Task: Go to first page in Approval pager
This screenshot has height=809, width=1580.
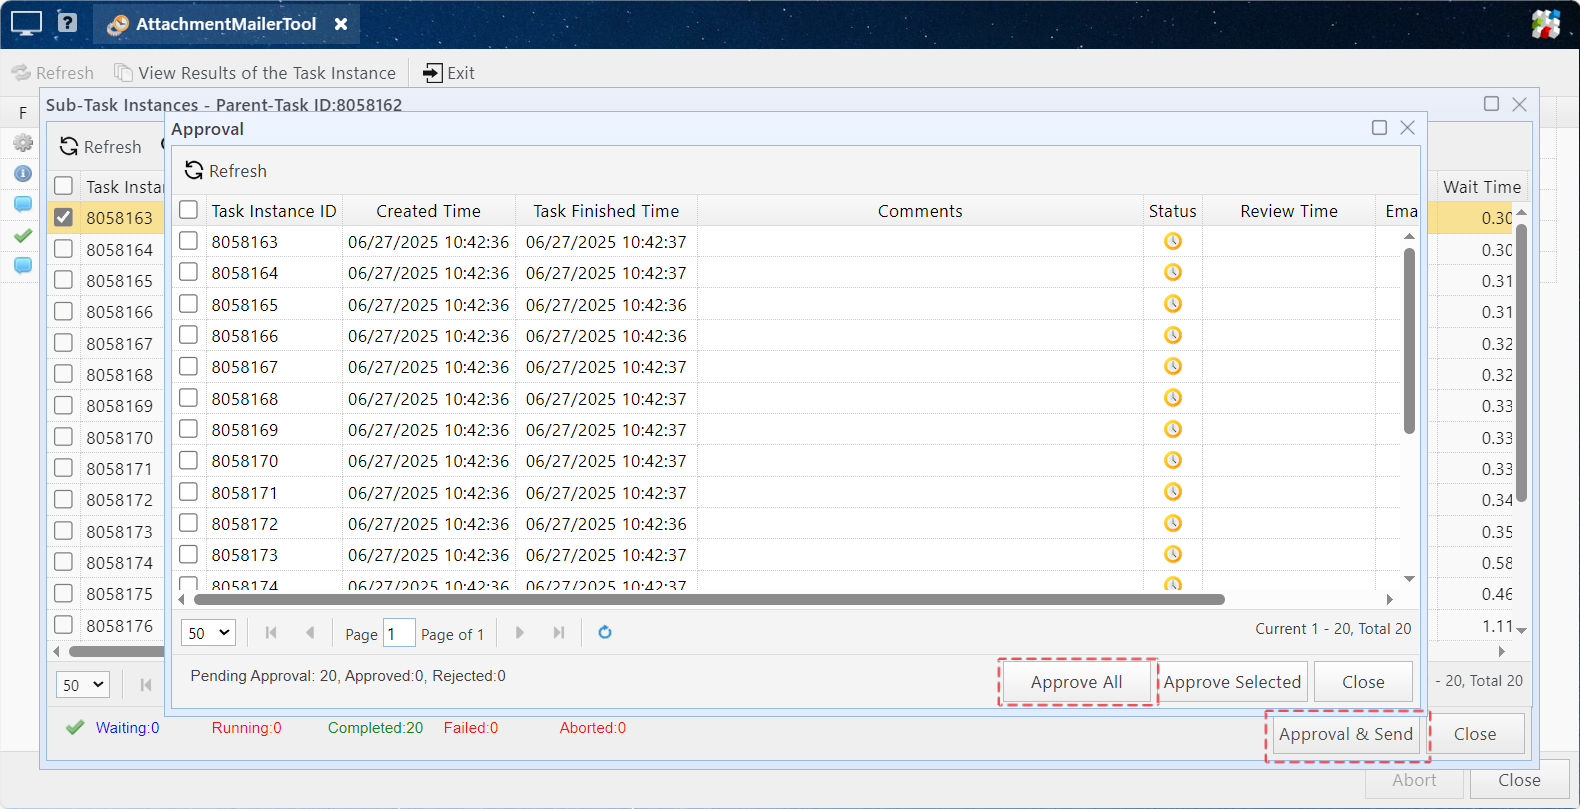Action: [271, 632]
